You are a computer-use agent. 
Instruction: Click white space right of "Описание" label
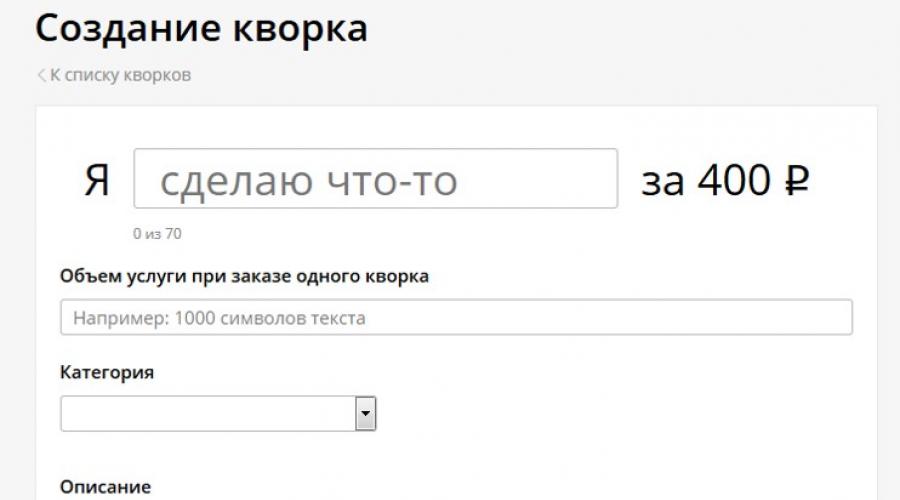point(500,486)
